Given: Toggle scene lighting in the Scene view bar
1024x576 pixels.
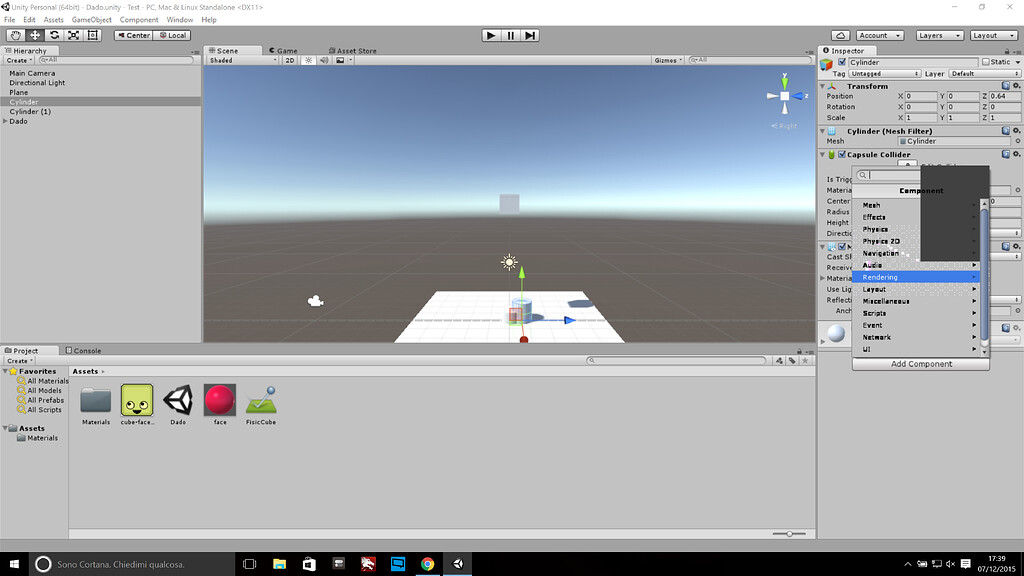Looking at the screenshot, I should click(x=308, y=60).
